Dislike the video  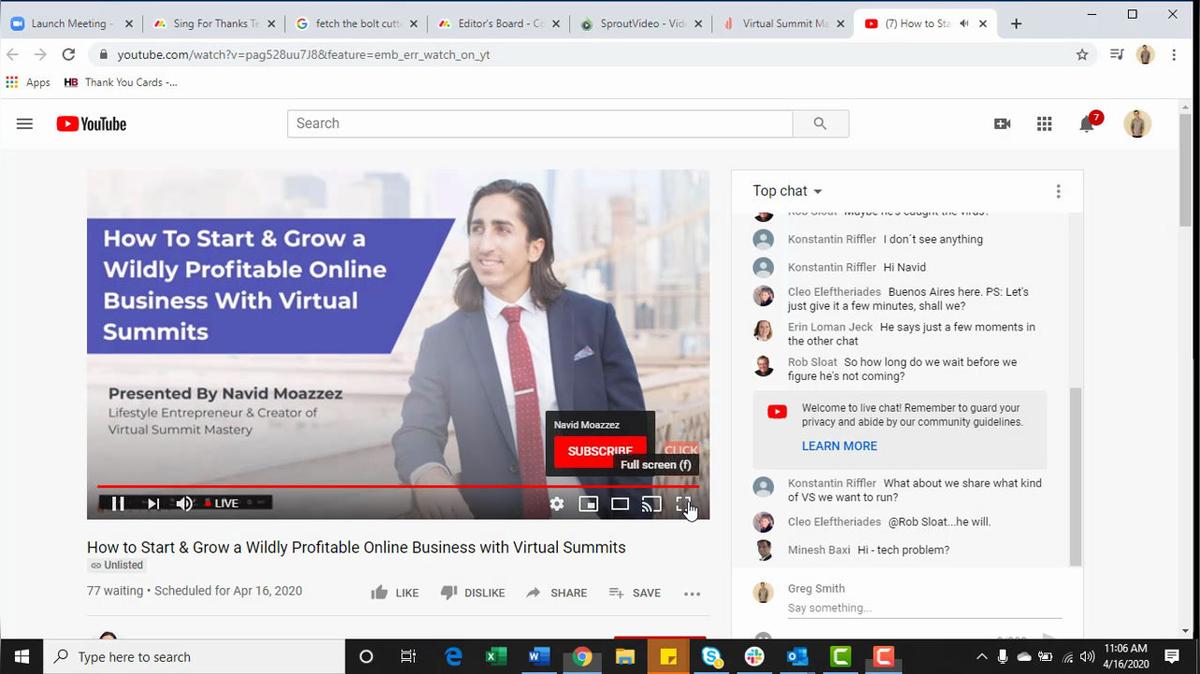[473, 593]
